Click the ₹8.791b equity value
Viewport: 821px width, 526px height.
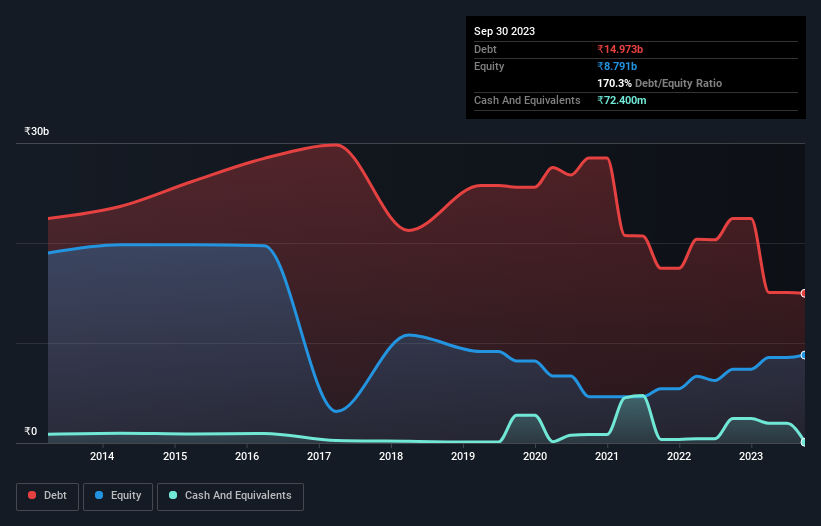pyautogui.click(x=617, y=66)
